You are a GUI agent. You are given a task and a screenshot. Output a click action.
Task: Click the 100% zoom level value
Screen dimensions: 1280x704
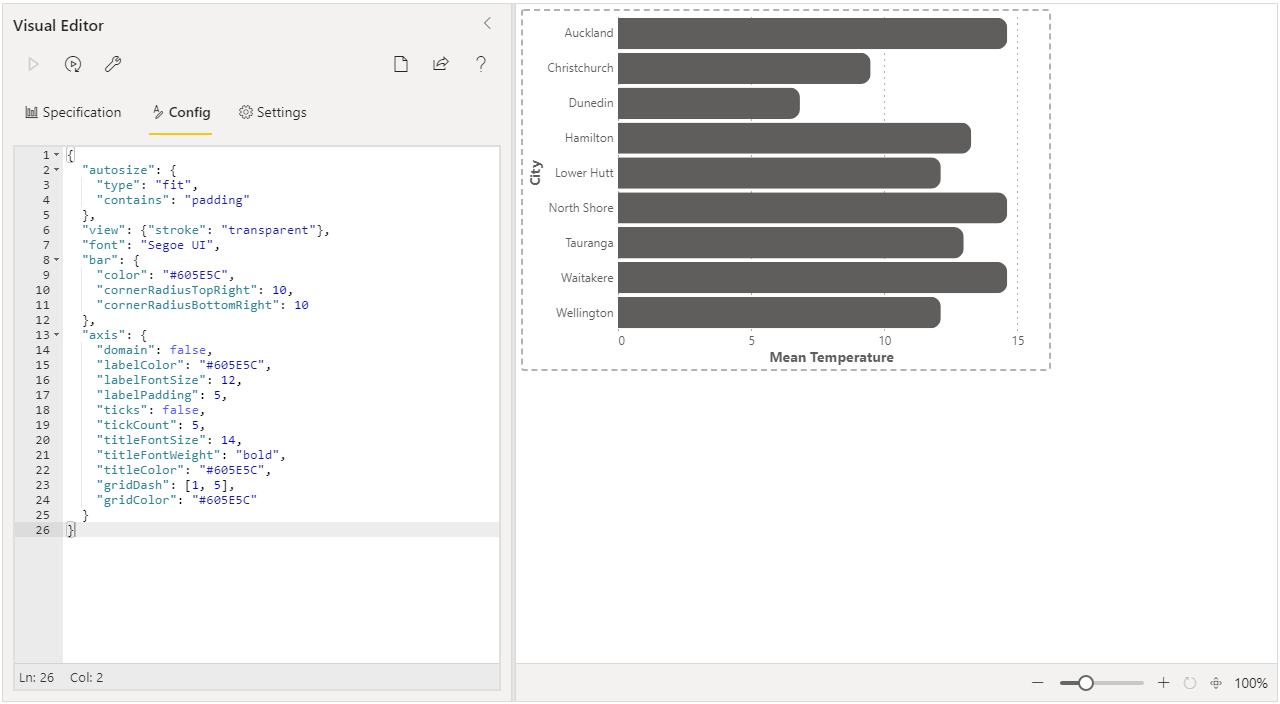[x=1251, y=683]
